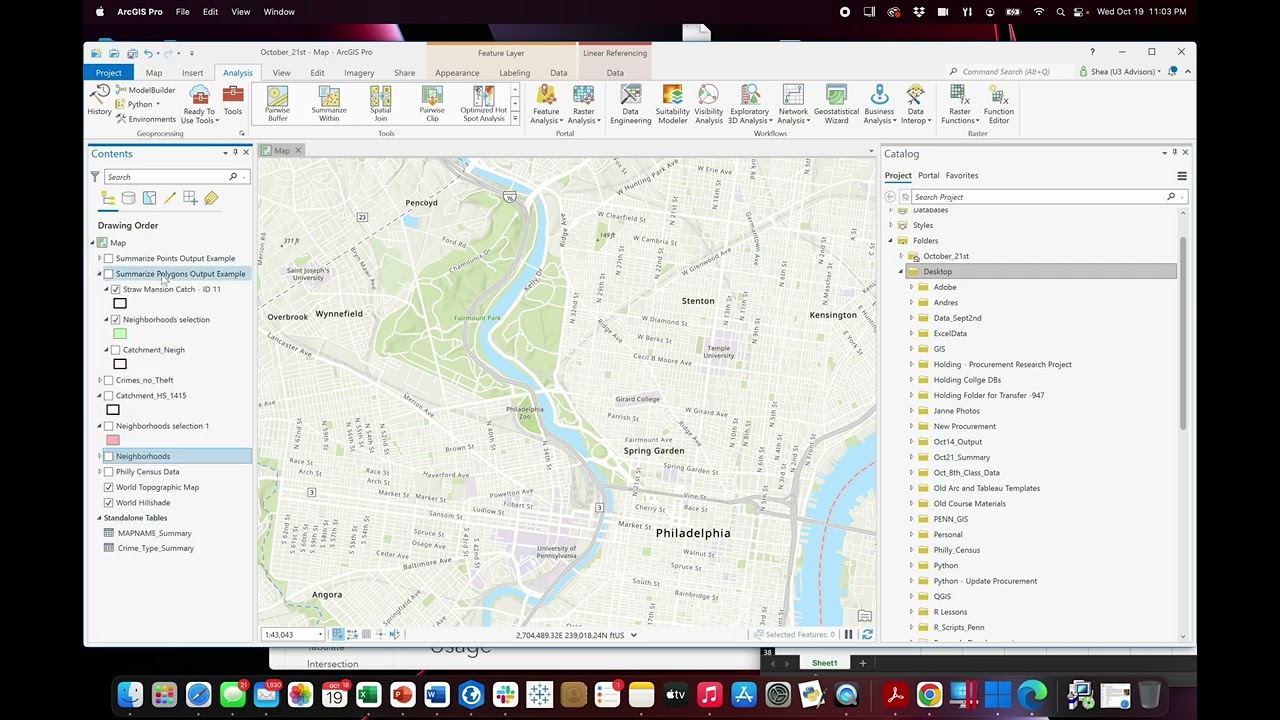Collapse the Standalone Tables group
Image resolution: width=1280 pixels, height=720 pixels.
click(x=99, y=518)
